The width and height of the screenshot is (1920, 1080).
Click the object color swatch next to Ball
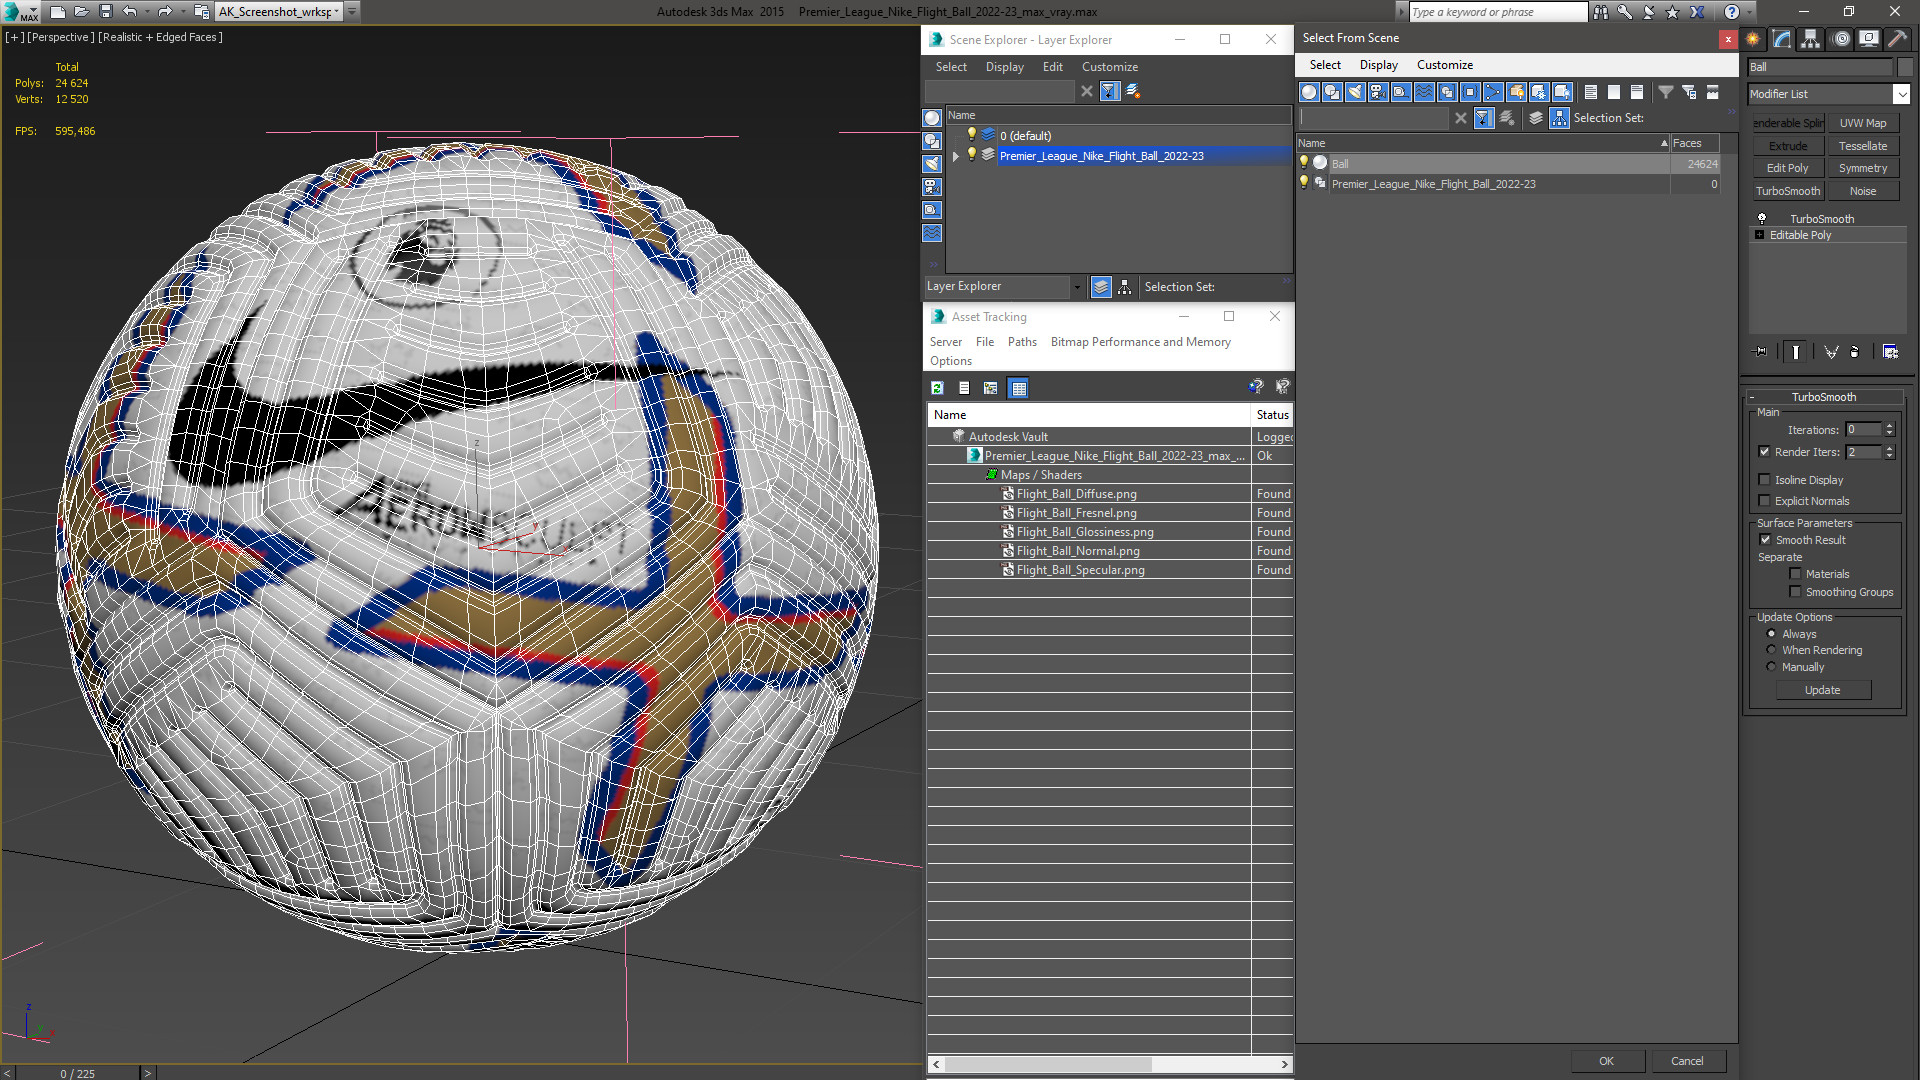click(x=1905, y=67)
